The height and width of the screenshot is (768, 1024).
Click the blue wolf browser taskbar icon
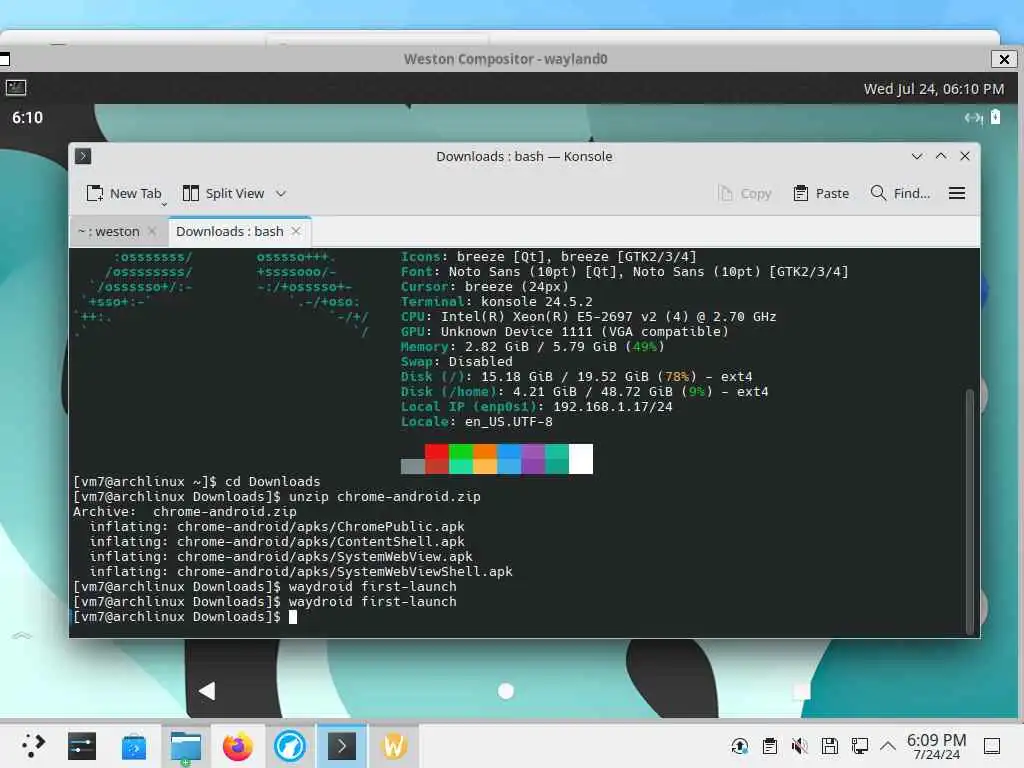(289, 746)
